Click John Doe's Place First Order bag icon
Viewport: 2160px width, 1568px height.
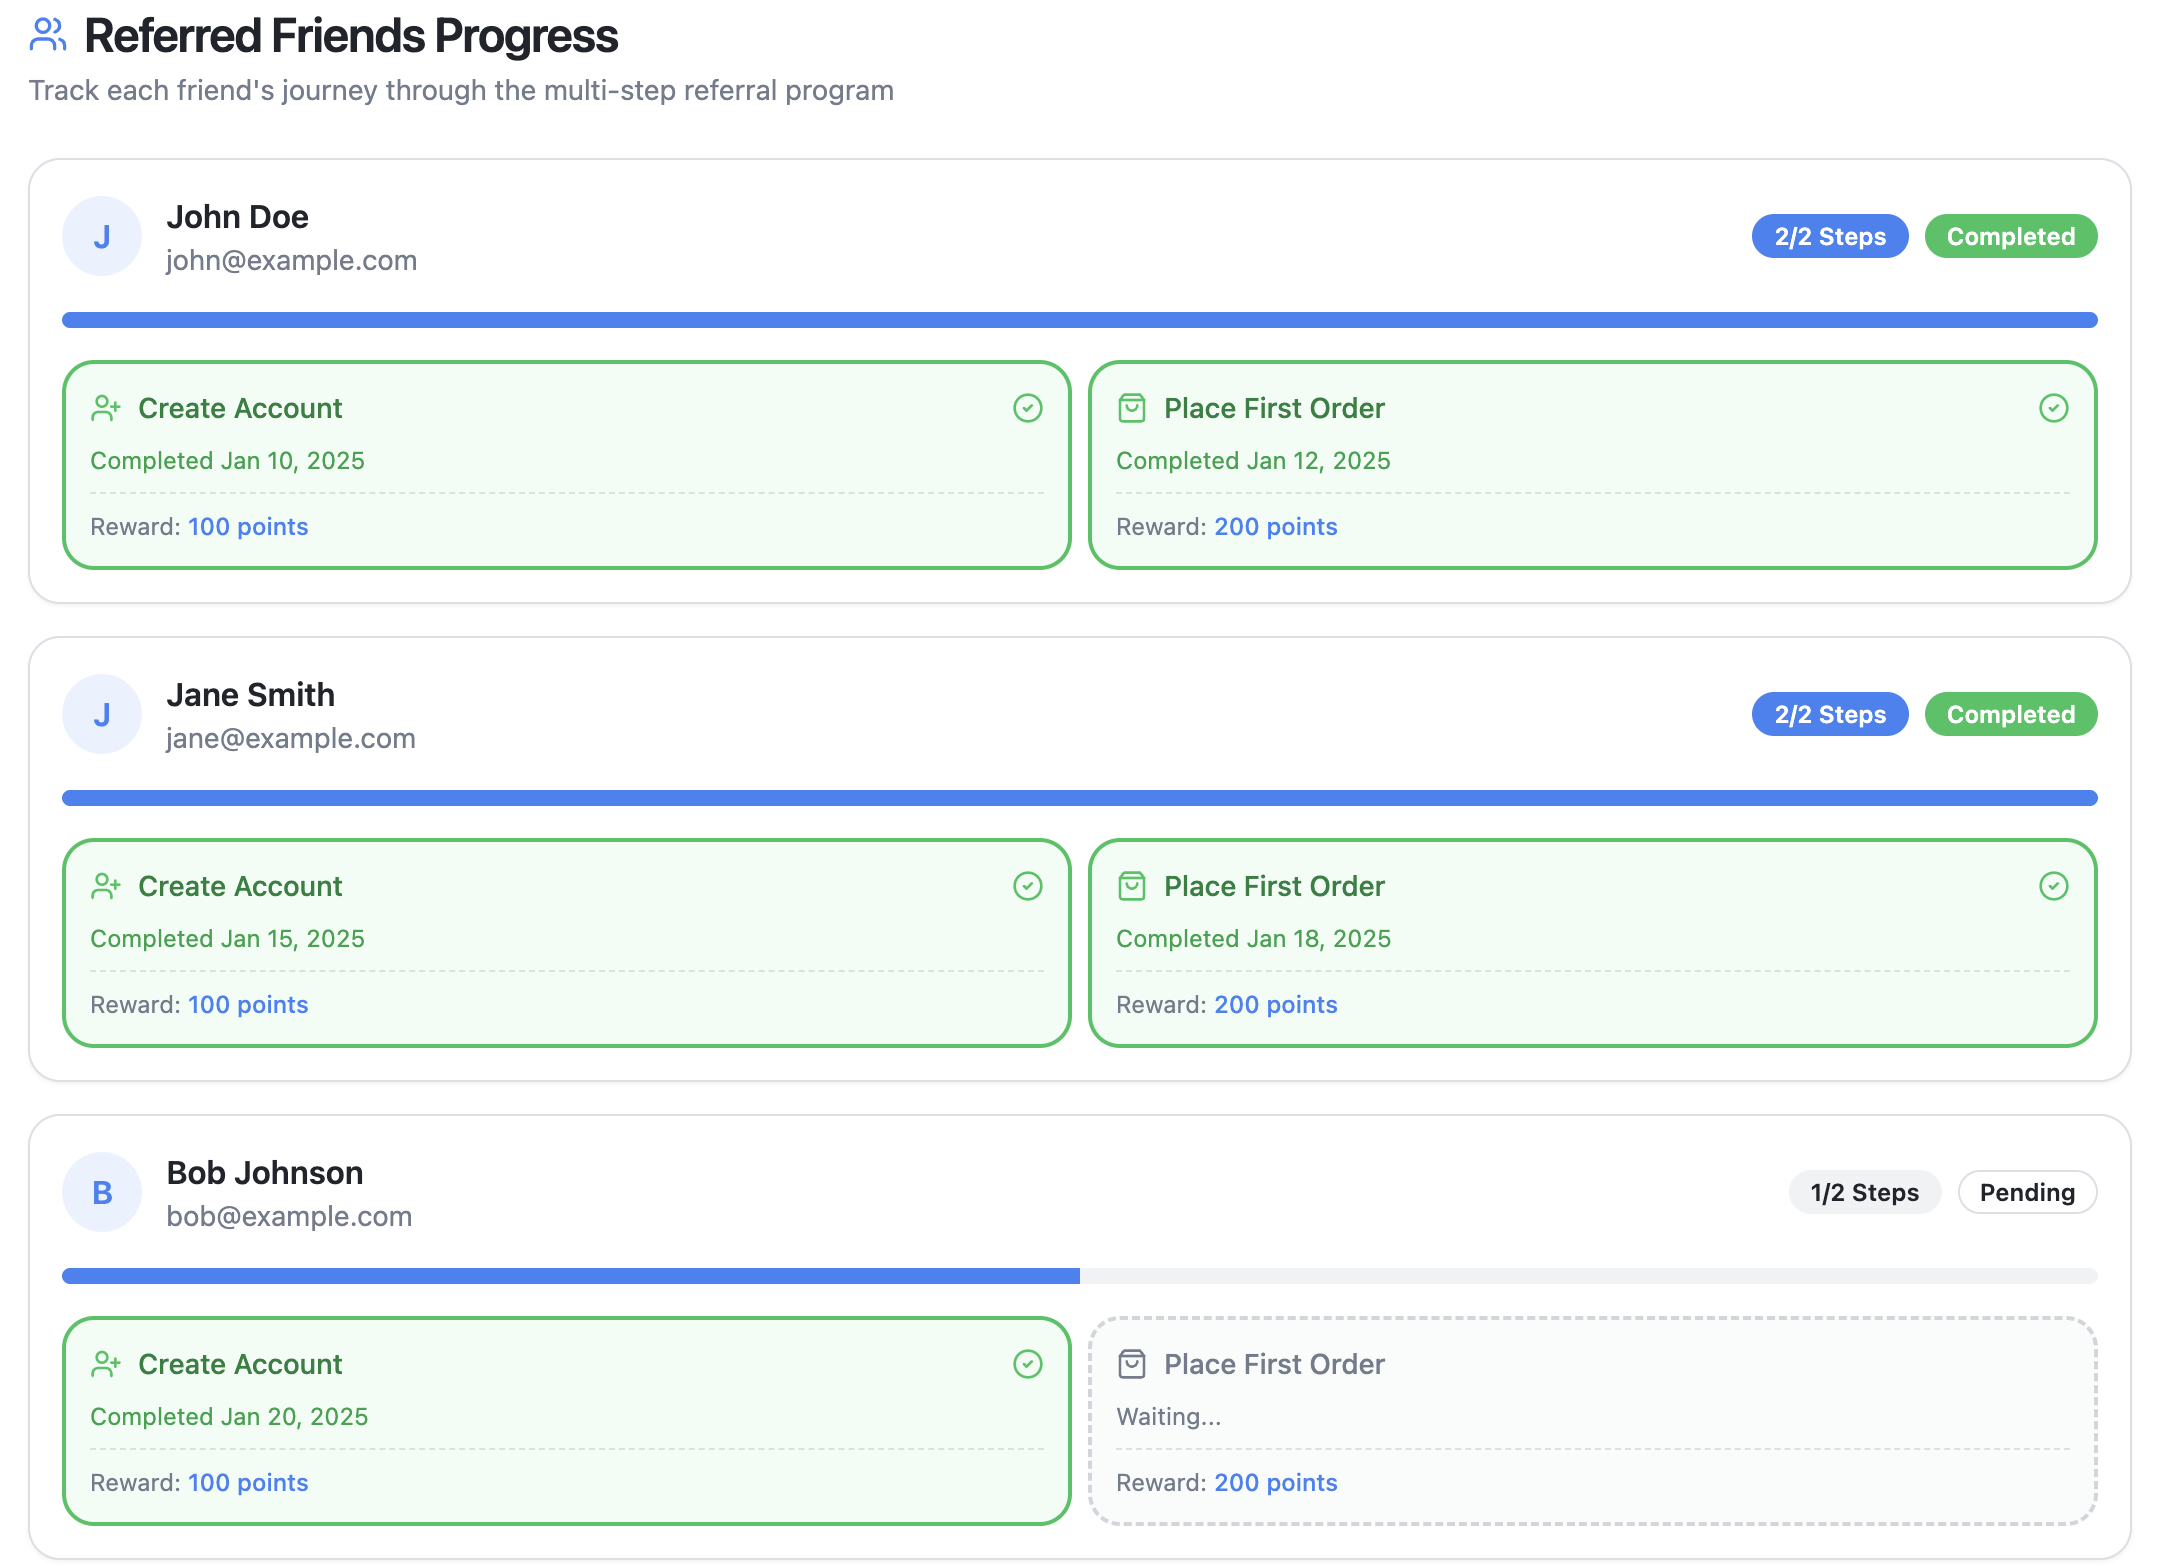coord(1131,408)
